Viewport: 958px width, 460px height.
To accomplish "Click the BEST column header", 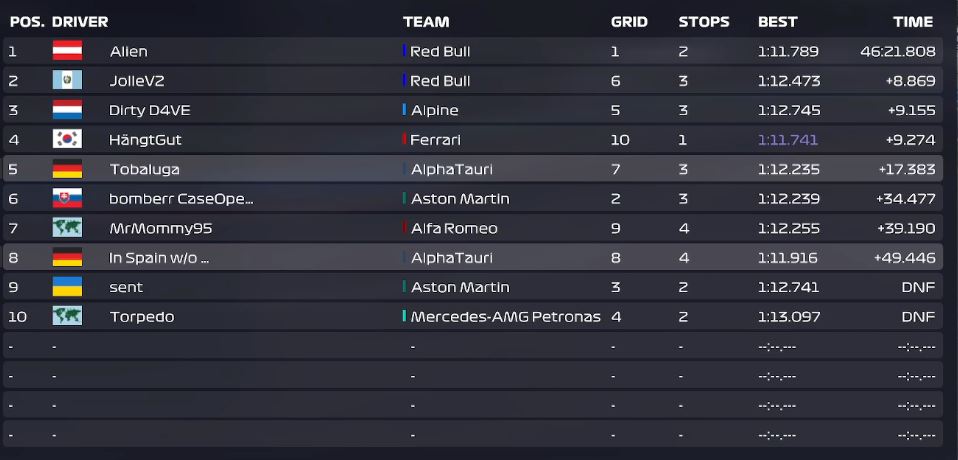I will 778,22.
